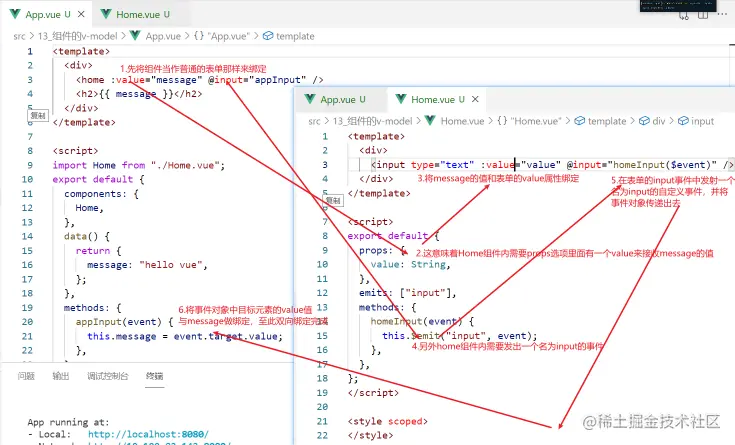Select the Home.vue tab in front editor
This screenshot has width=735, height=445.
(x=430, y=99)
